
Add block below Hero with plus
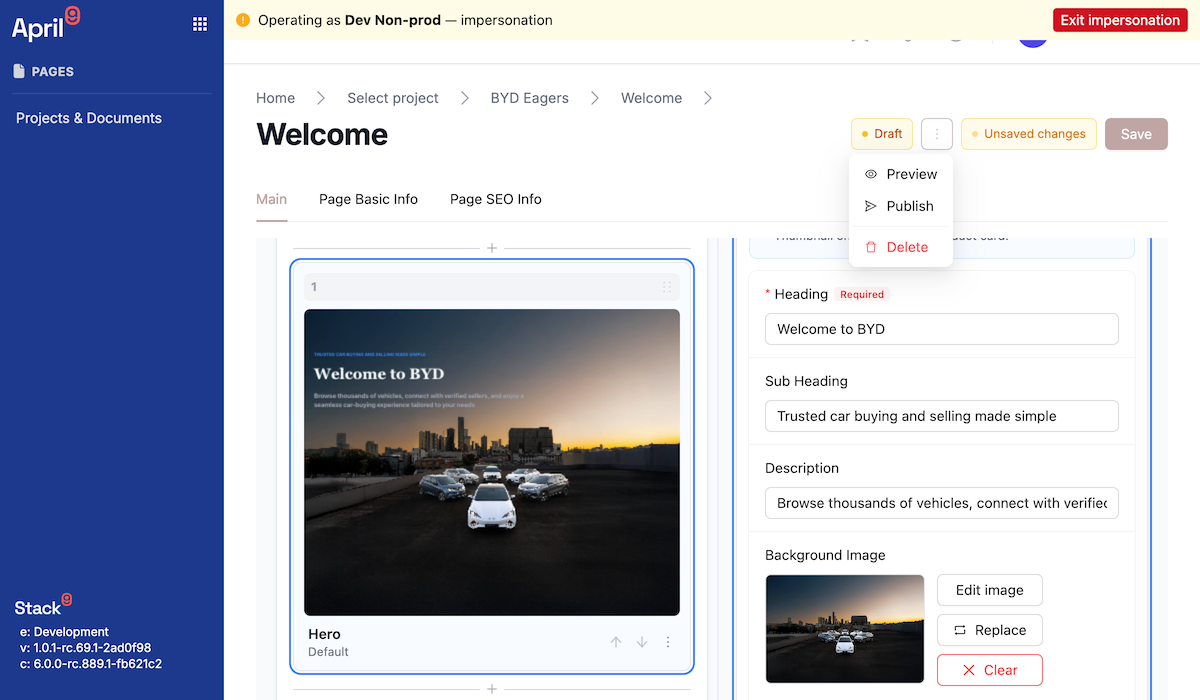[x=491, y=689]
